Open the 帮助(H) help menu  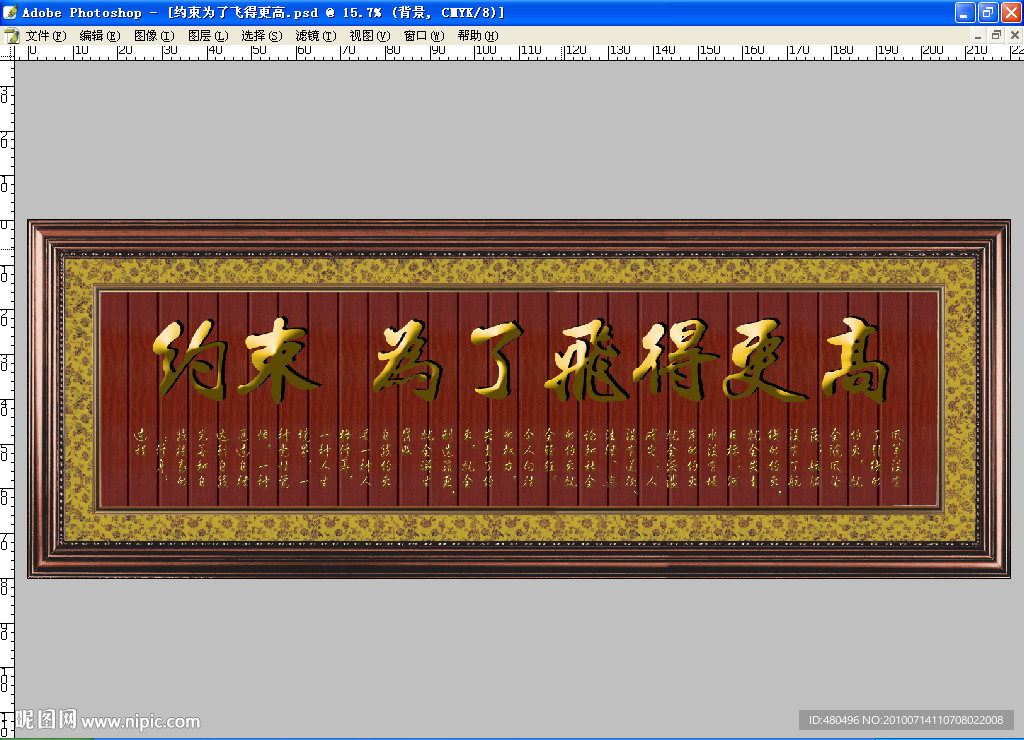pos(477,35)
